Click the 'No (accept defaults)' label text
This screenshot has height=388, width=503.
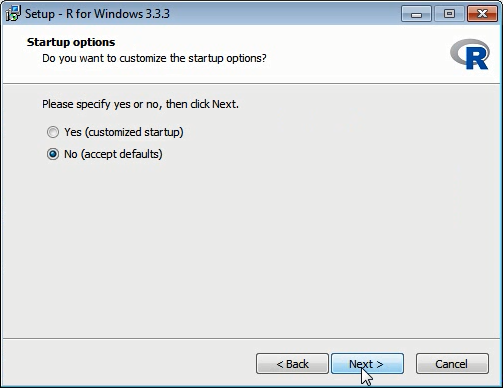tap(113, 154)
